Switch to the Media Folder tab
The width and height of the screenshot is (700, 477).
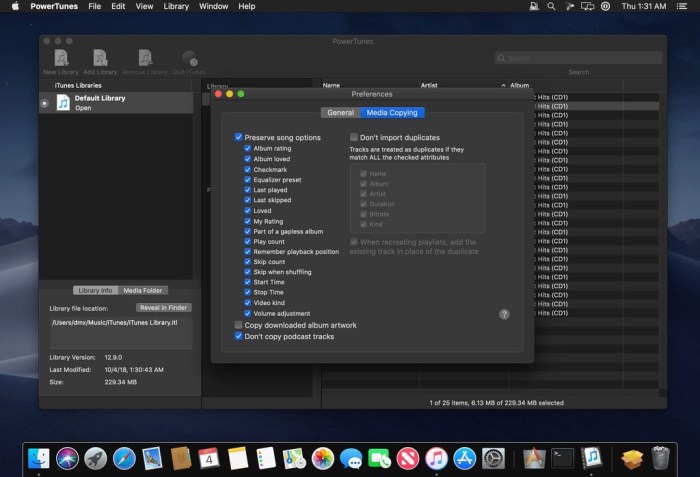pos(143,290)
